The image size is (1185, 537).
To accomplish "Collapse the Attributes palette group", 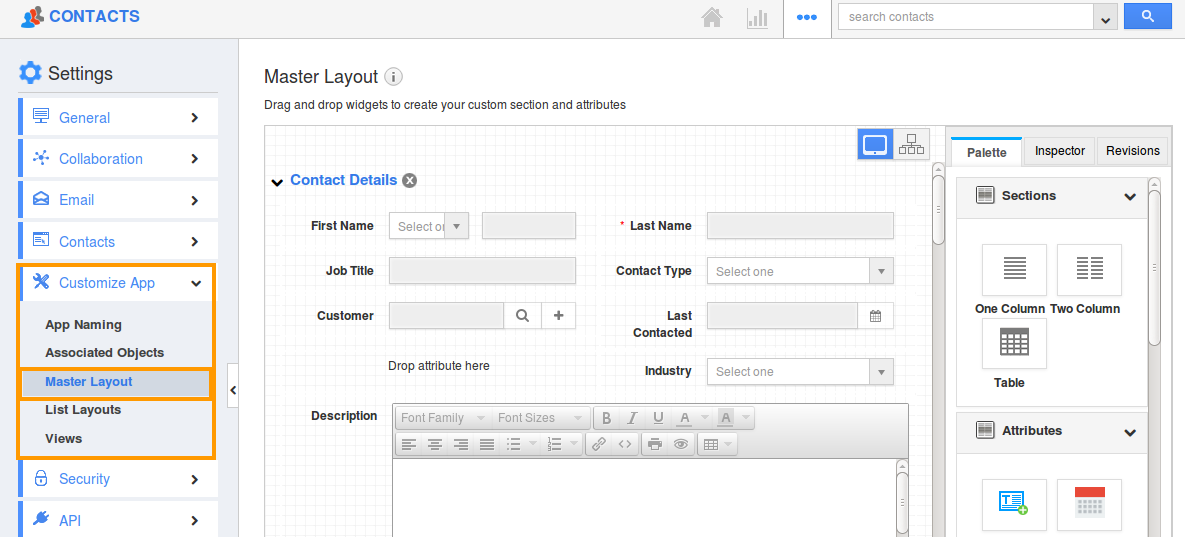I will (1130, 432).
